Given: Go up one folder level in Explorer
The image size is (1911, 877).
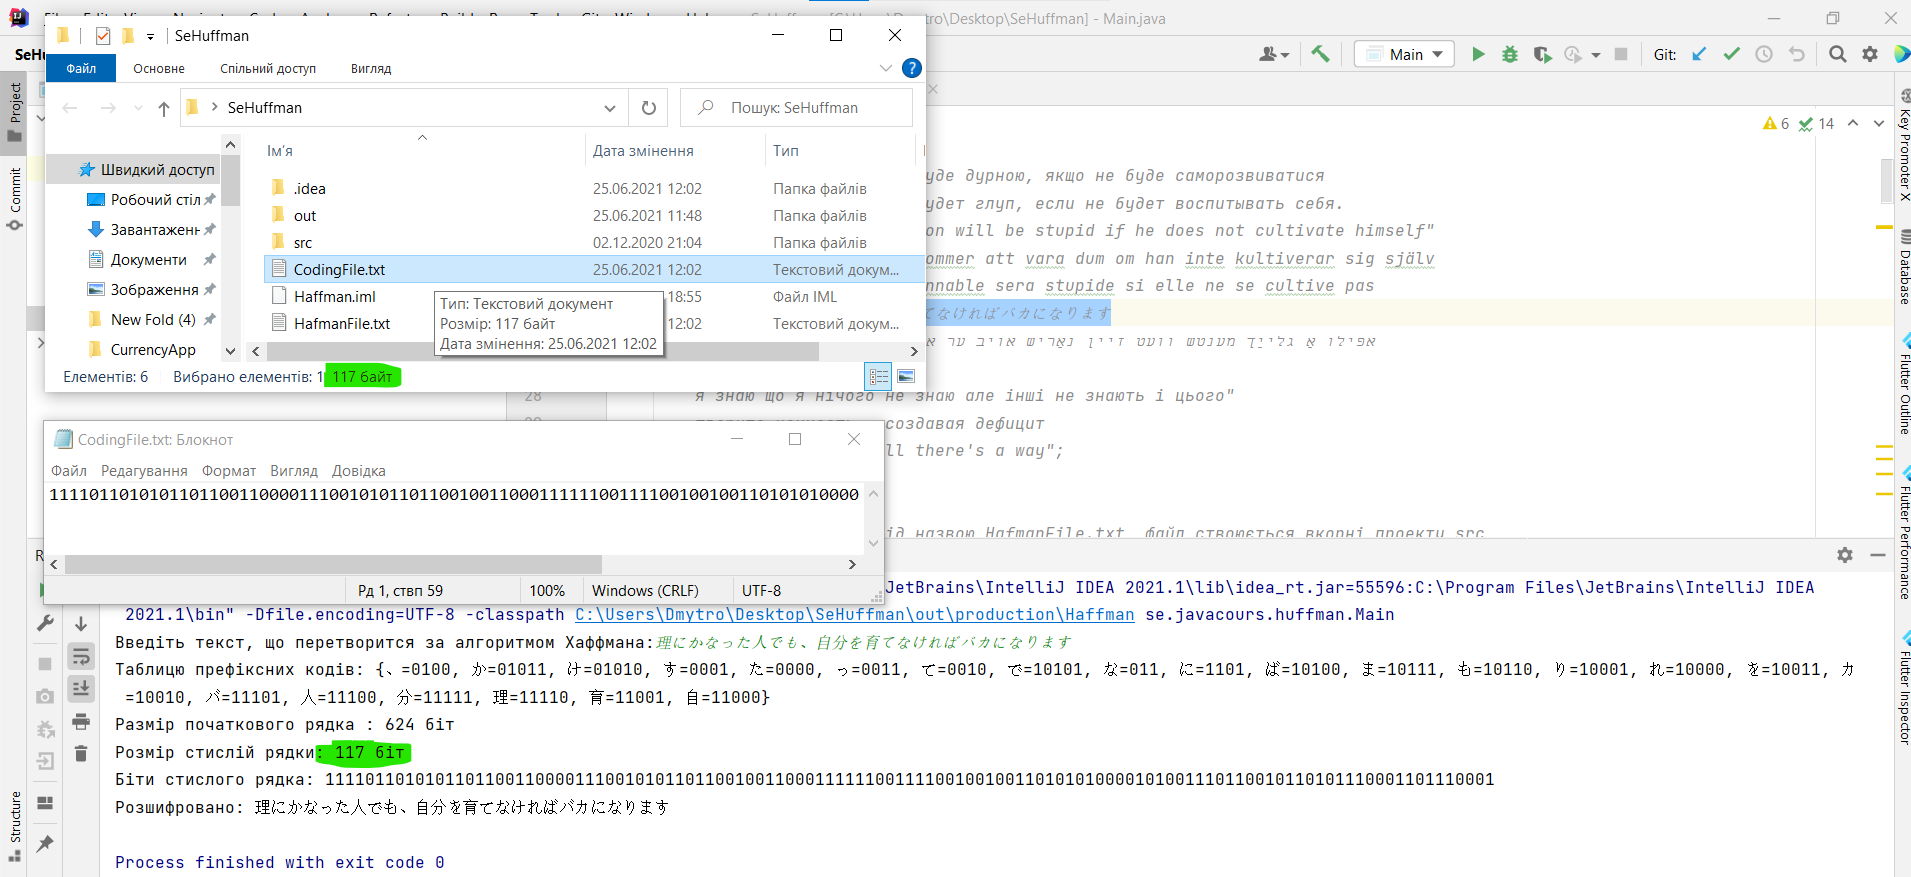Looking at the screenshot, I should (x=164, y=108).
